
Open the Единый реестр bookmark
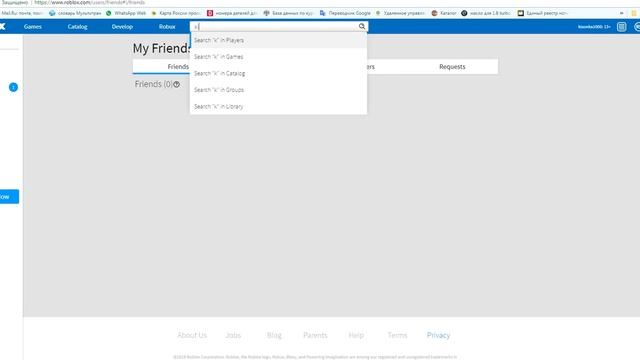tap(542, 13)
